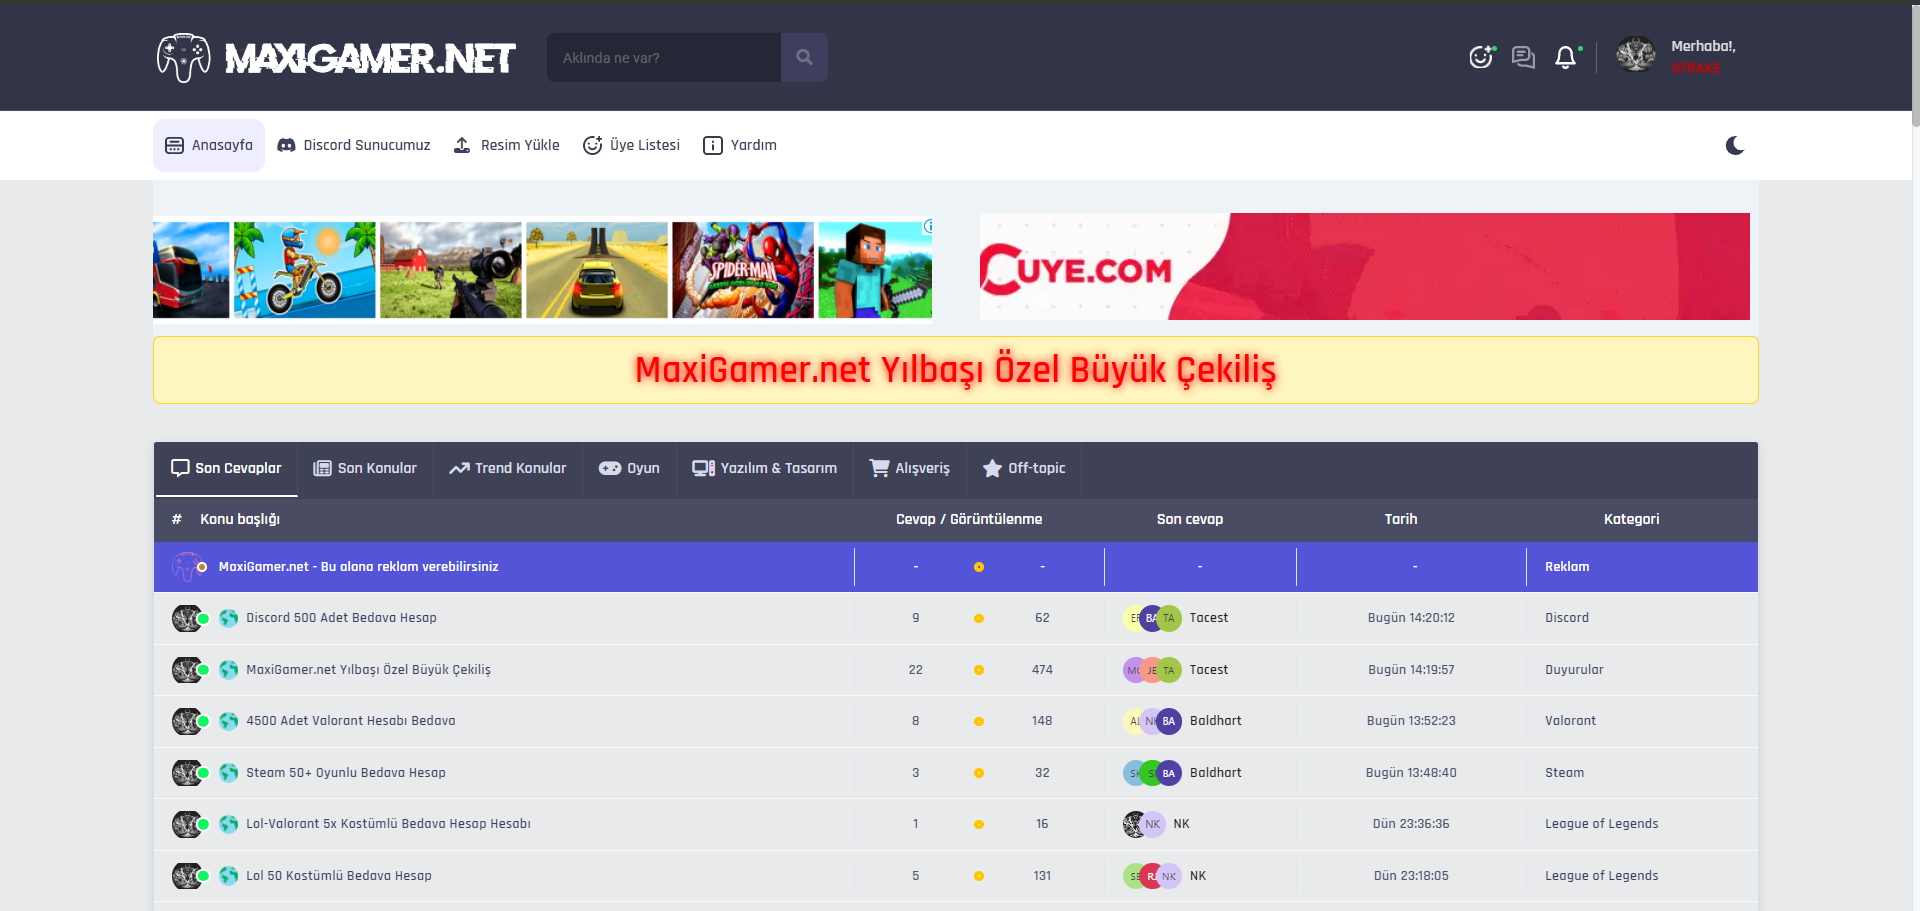Click NK last-reply name on Lol-Valorant row
Viewport: 1920px width, 911px height.
click(1182, 824)
